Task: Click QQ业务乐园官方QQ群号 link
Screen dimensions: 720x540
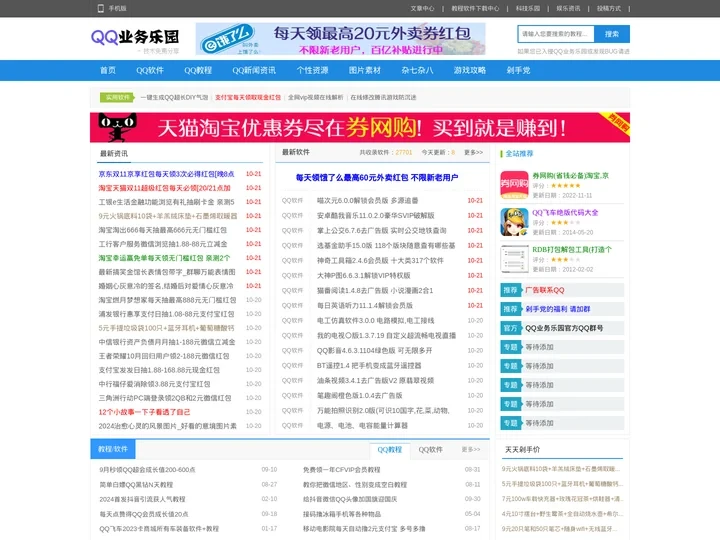Action: tap(564, 328)
